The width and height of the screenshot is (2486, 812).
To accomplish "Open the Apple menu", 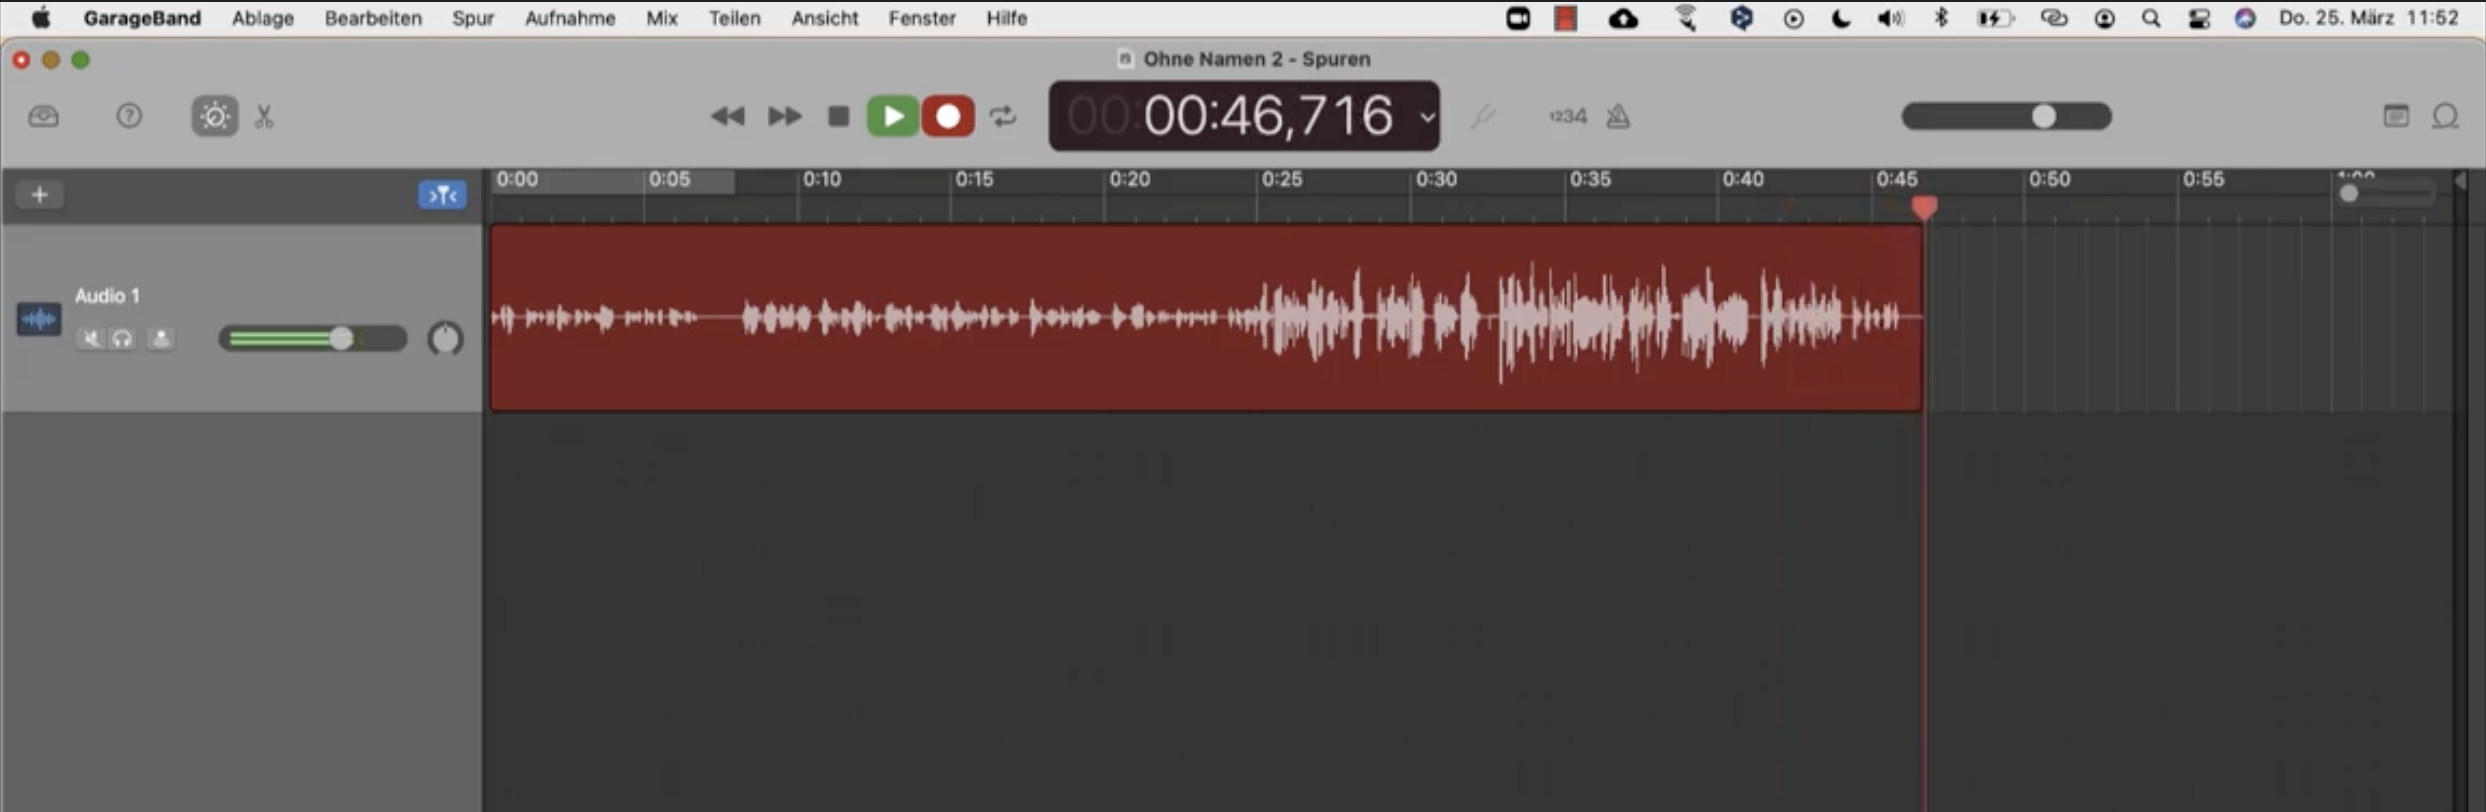I will (x=41, y=18).
